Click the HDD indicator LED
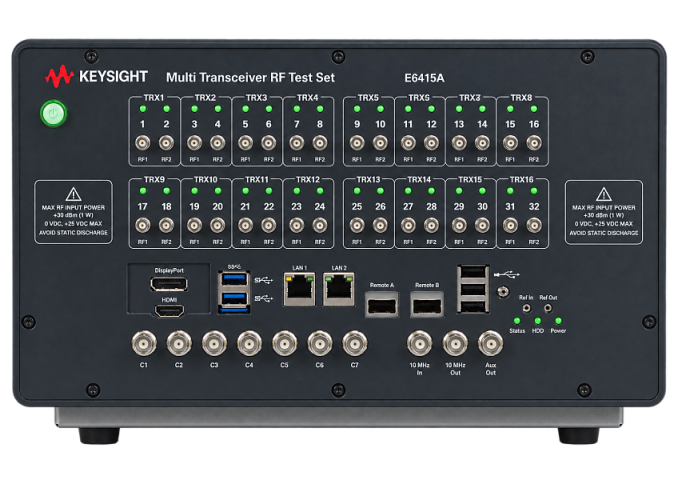678x480 pixels. coord(537,321)
